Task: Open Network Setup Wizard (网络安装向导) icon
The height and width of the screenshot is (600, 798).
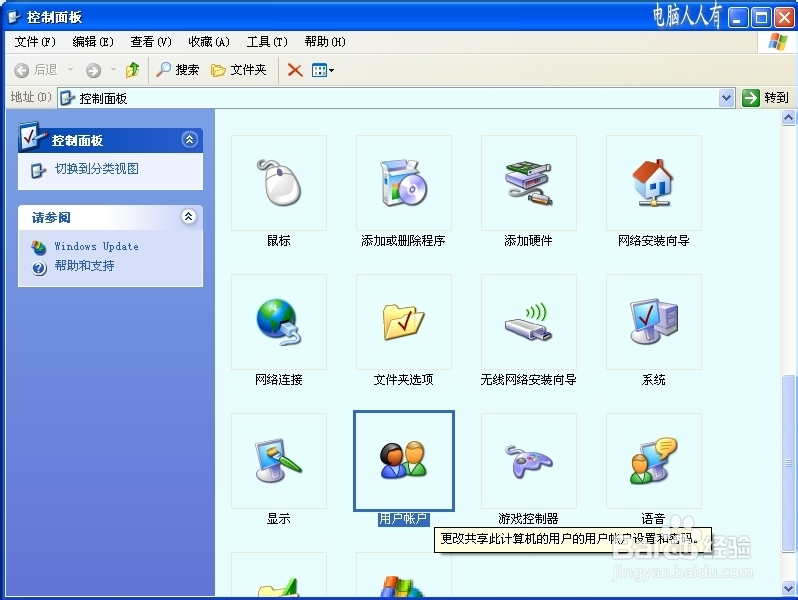Action: pyautogui.click(x=654, y=183)
